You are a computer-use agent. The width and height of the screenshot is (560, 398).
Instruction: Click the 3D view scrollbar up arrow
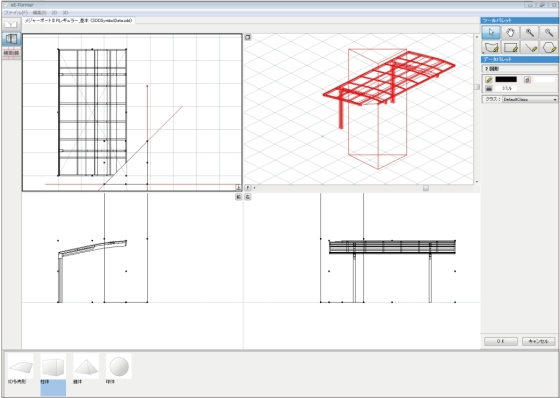[477, 36]
